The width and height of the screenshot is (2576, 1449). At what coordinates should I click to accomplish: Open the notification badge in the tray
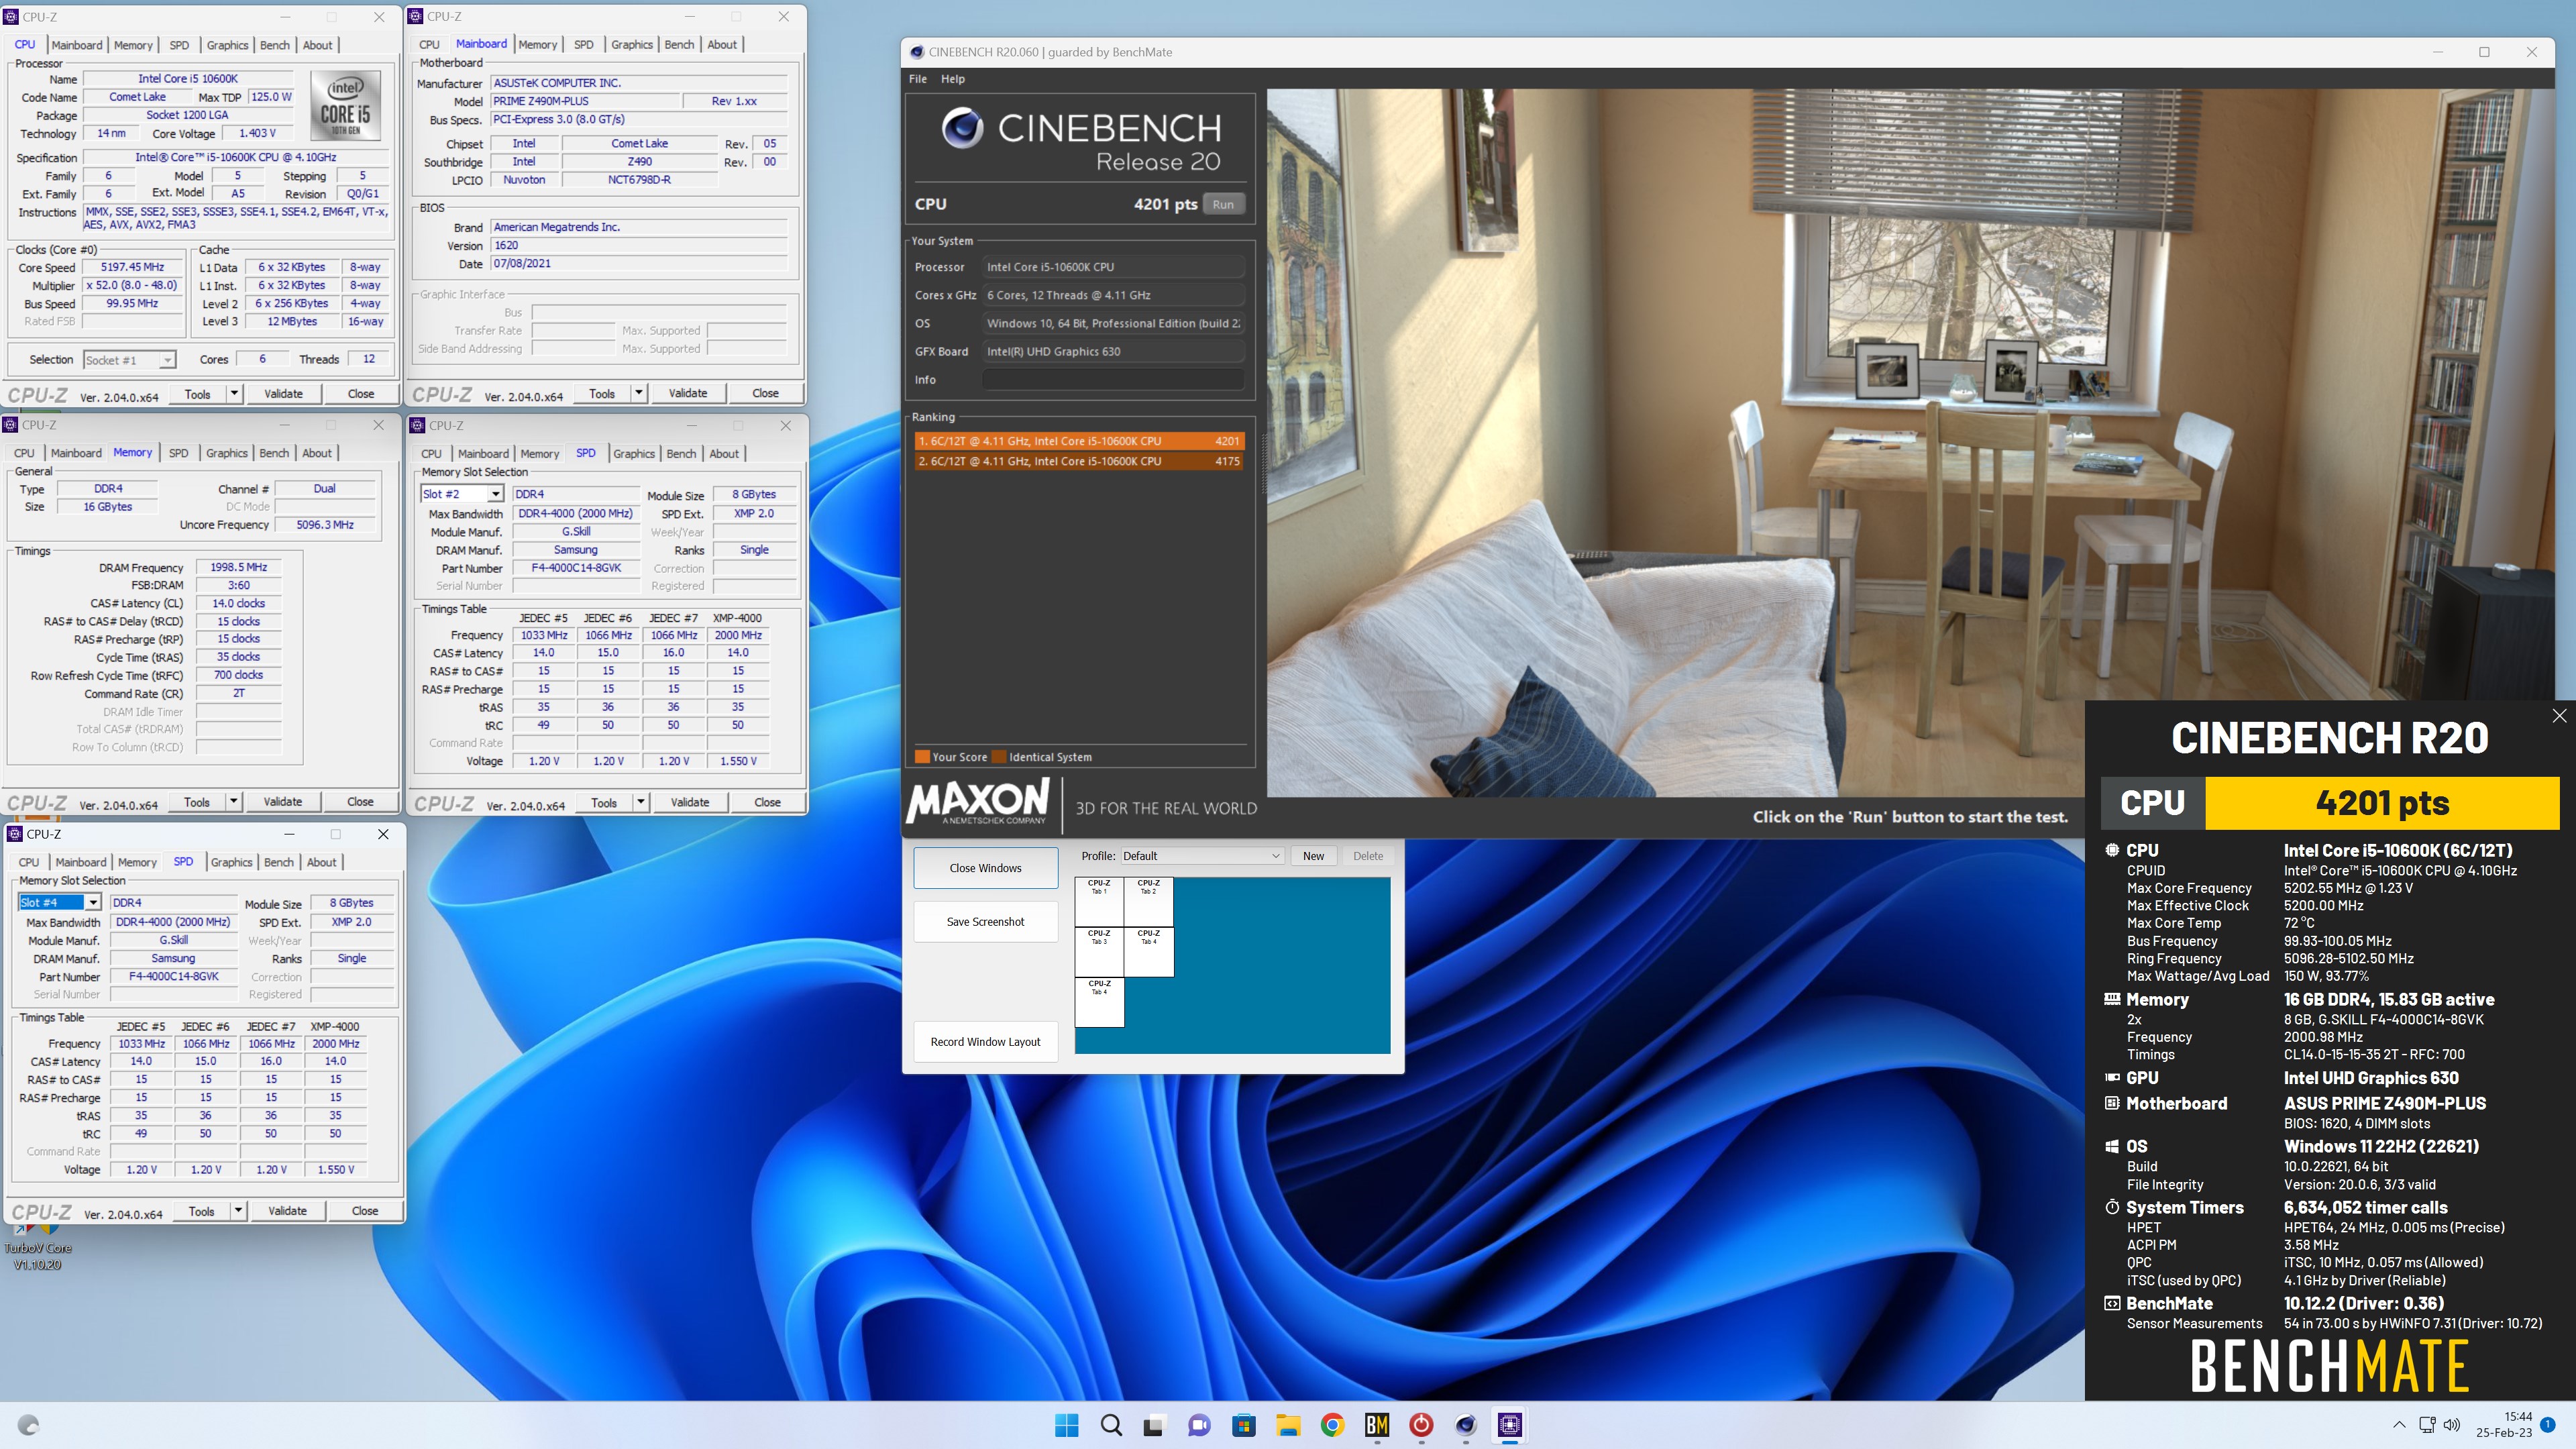(x=2548, y=1425)
